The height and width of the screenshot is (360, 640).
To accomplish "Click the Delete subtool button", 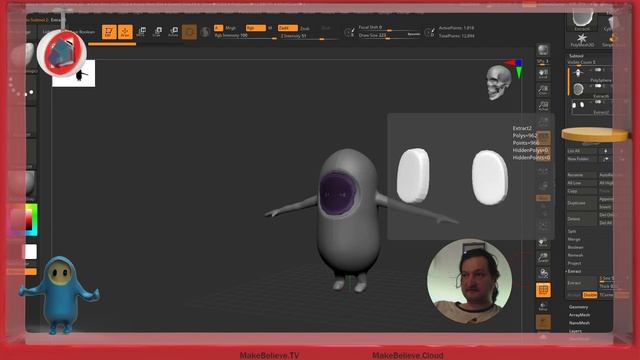I will click(x=582, y=219).
